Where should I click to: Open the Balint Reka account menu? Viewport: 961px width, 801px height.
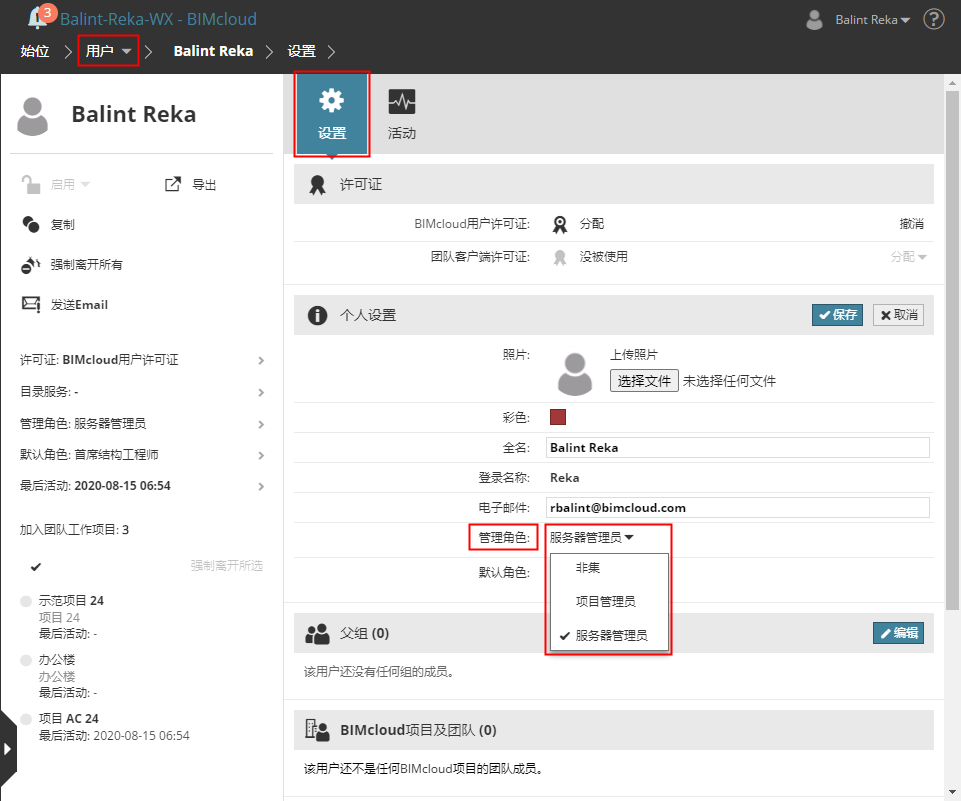872,20
